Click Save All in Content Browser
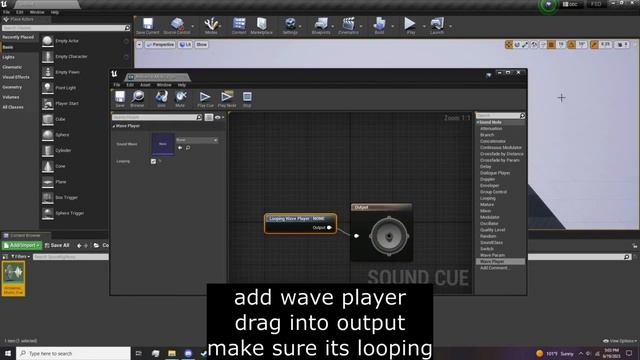 point(57,245)
